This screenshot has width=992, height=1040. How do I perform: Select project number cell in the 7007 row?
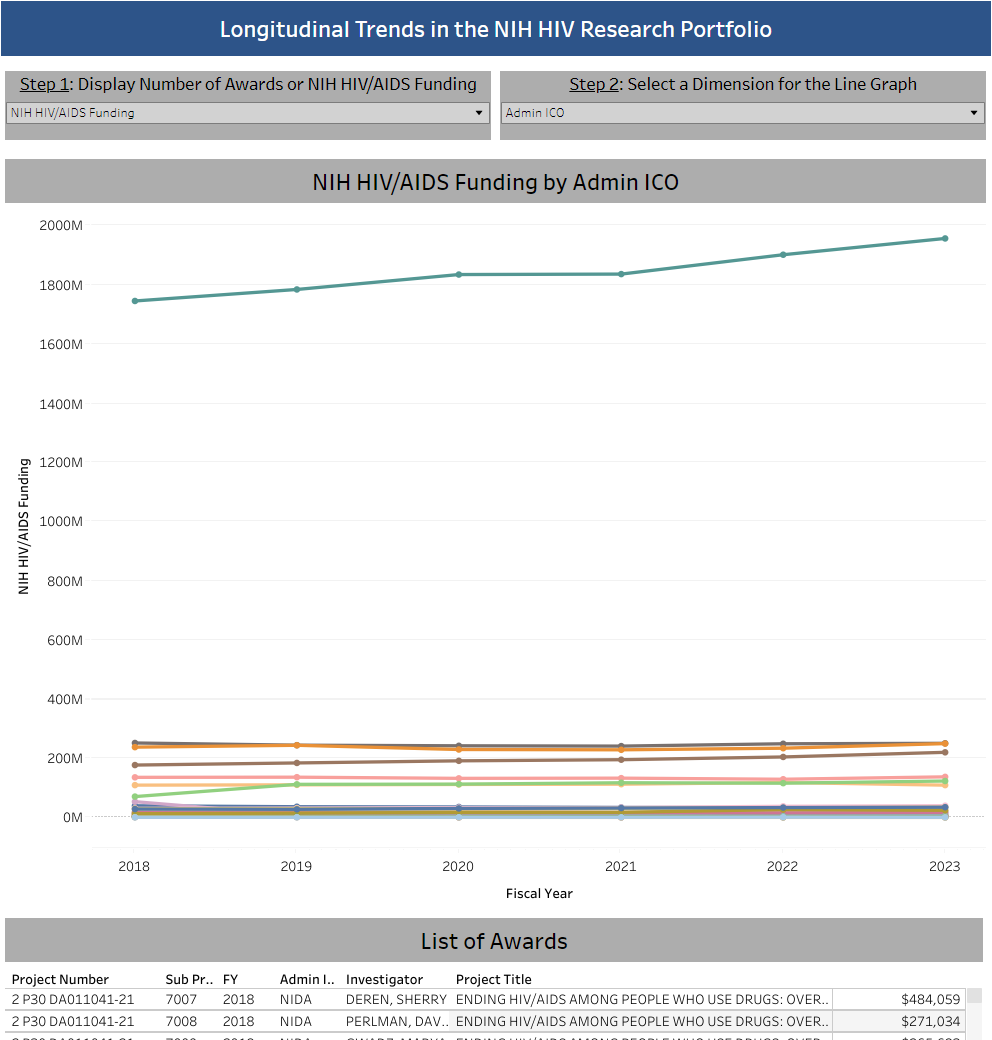pos(73,1000)
